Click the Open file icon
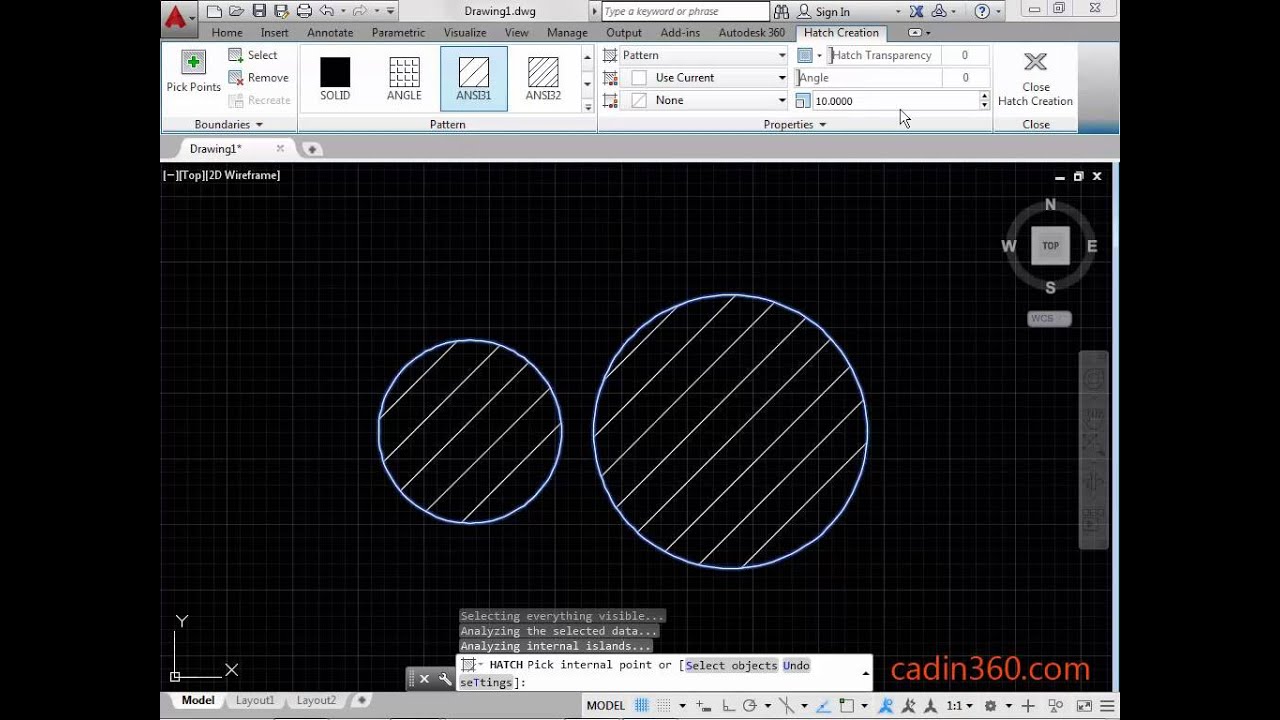This screenshot has width=1280, height=720. coord(236,11)
